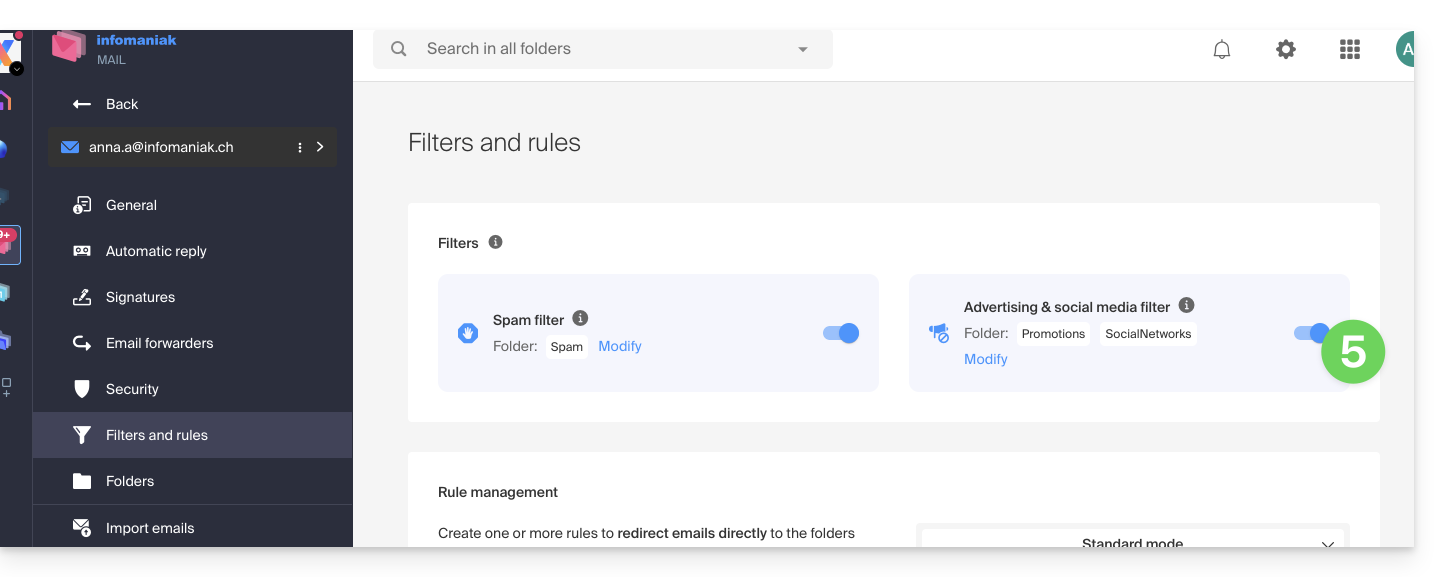Turn off Advertising & social media filter

(1310, 333)
